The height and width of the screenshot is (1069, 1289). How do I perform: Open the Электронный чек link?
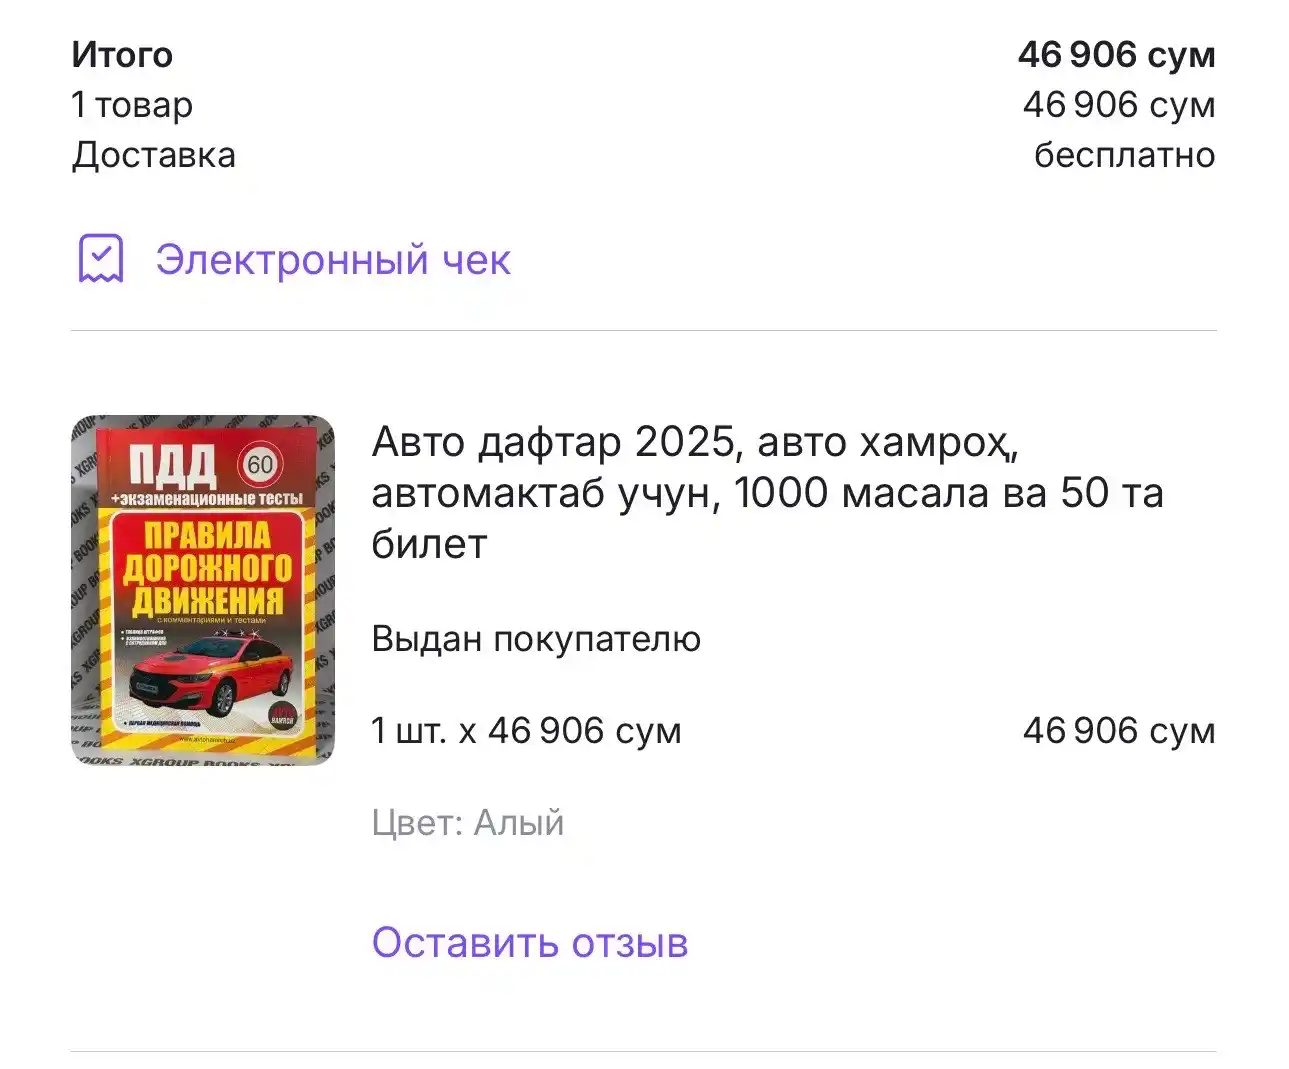332,260
